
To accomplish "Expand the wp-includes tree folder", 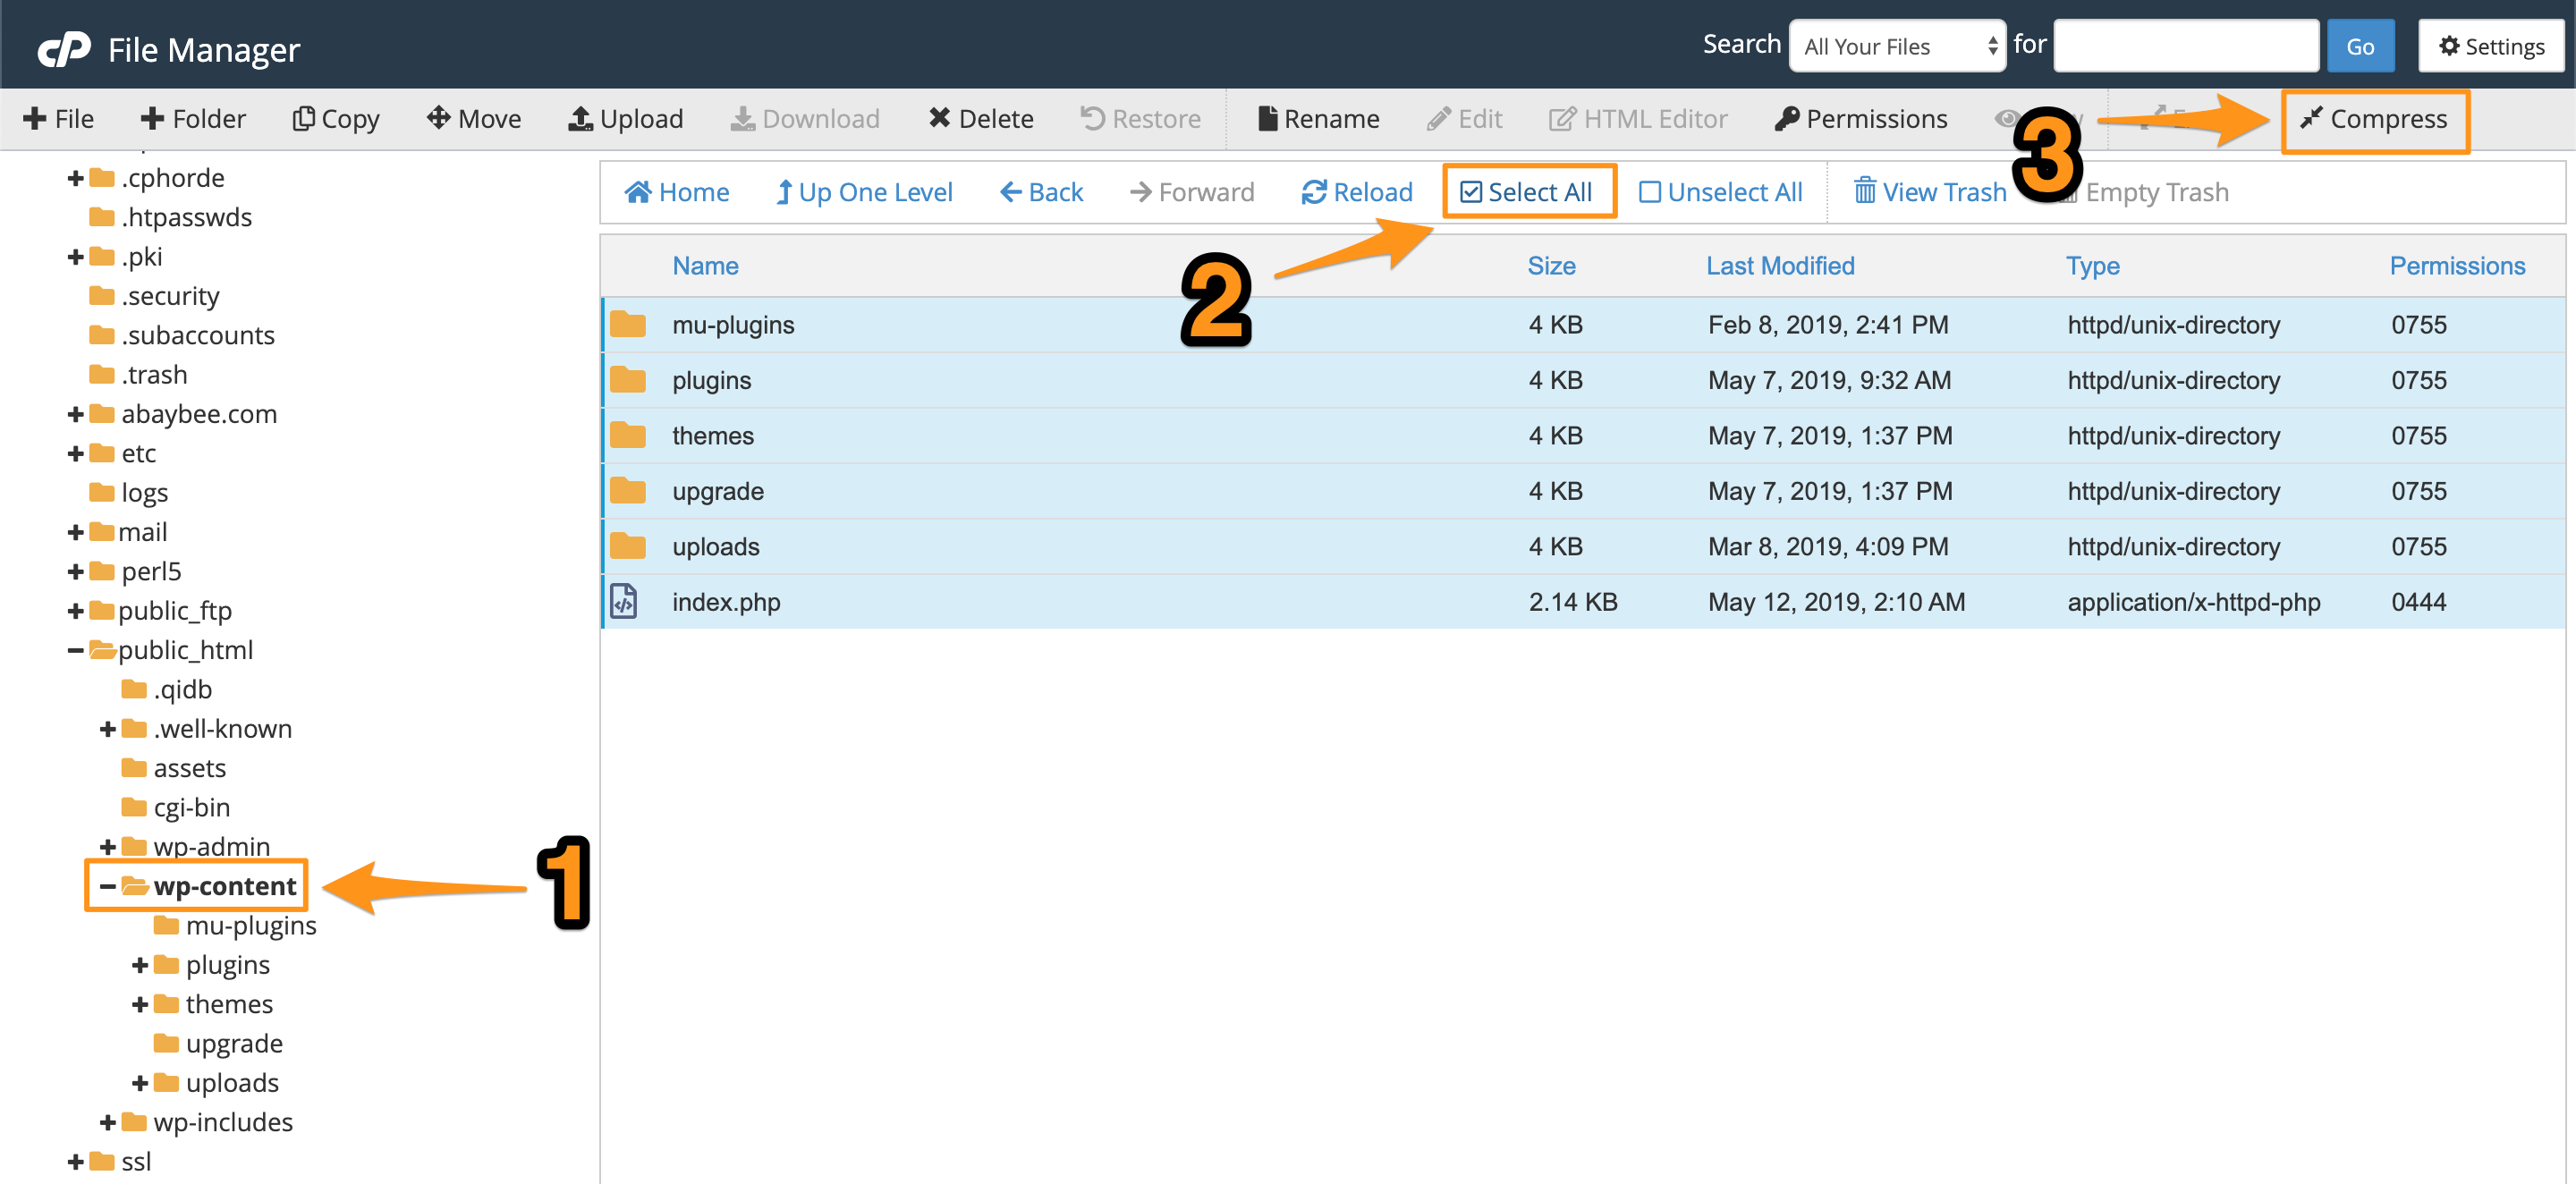I will click(107, 1122).
